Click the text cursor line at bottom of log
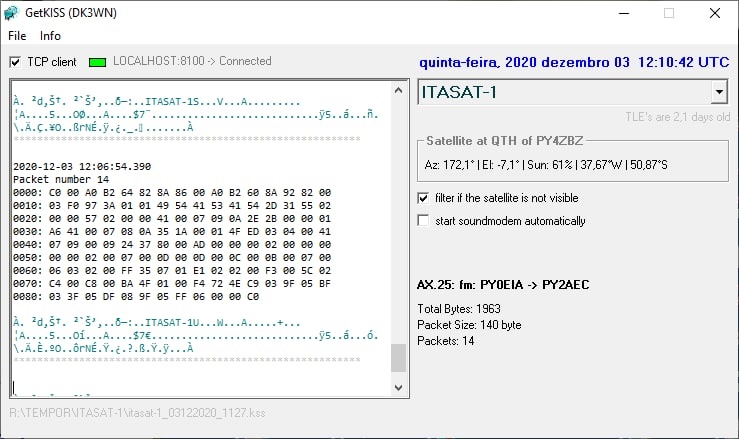Image resolution: width=739 pixels, height=439 pixels. coord(14,388)
